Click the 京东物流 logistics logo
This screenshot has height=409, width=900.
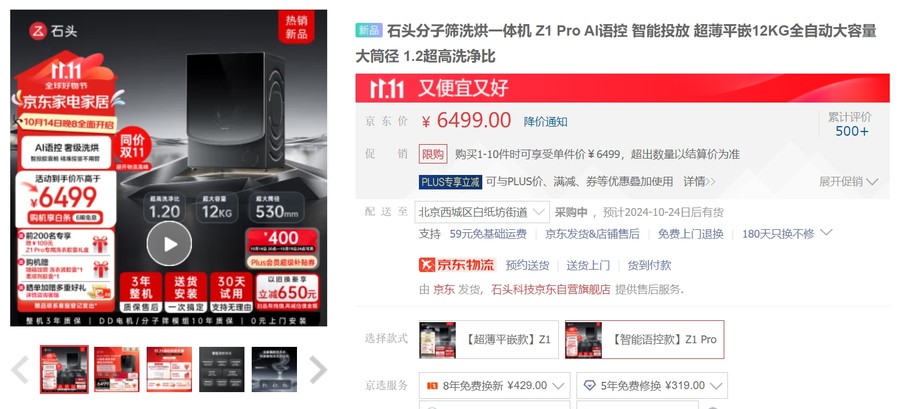tap(457, 264)
